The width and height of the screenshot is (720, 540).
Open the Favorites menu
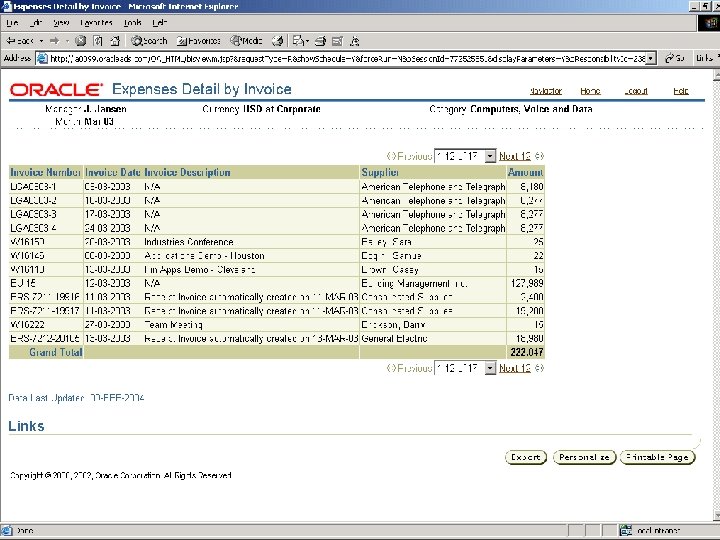[x=96, y=22]
